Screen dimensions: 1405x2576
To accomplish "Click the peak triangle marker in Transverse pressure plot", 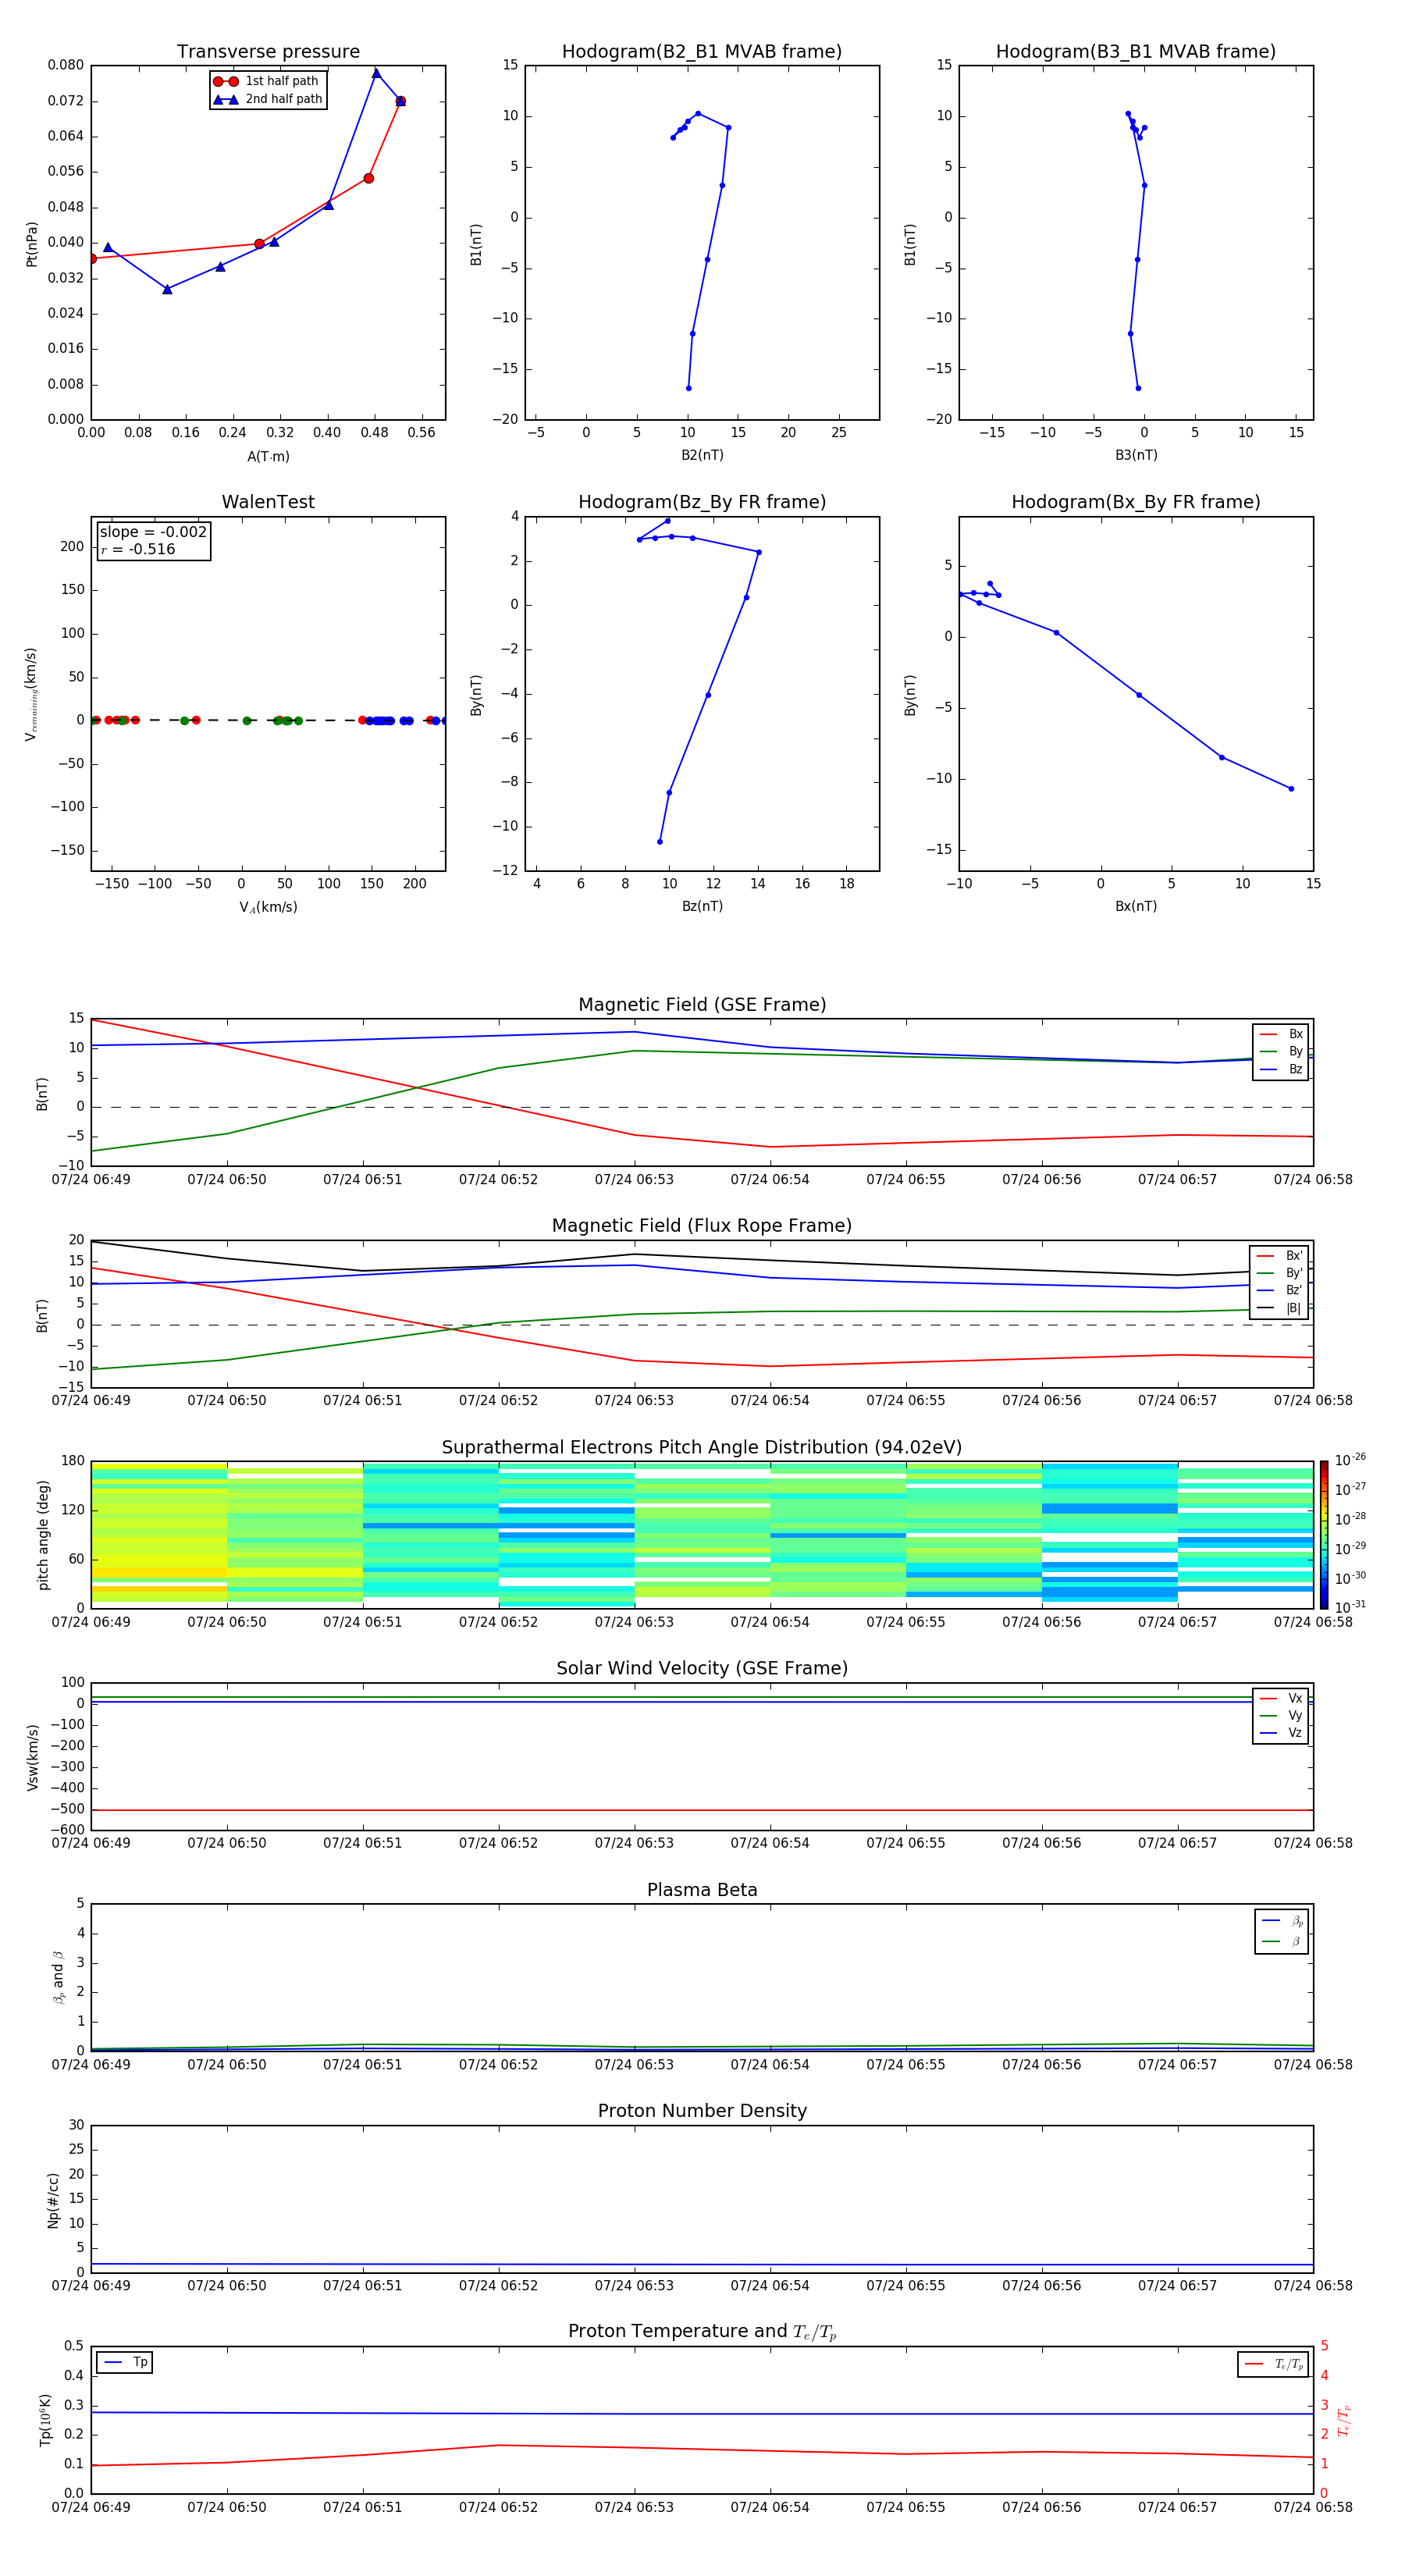I will click(x=376, y=73).
